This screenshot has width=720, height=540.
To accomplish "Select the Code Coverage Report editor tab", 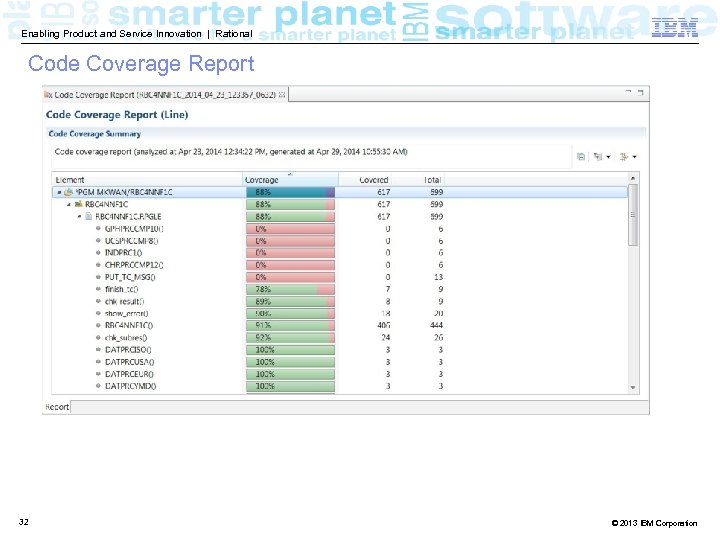I will [165, 95].
